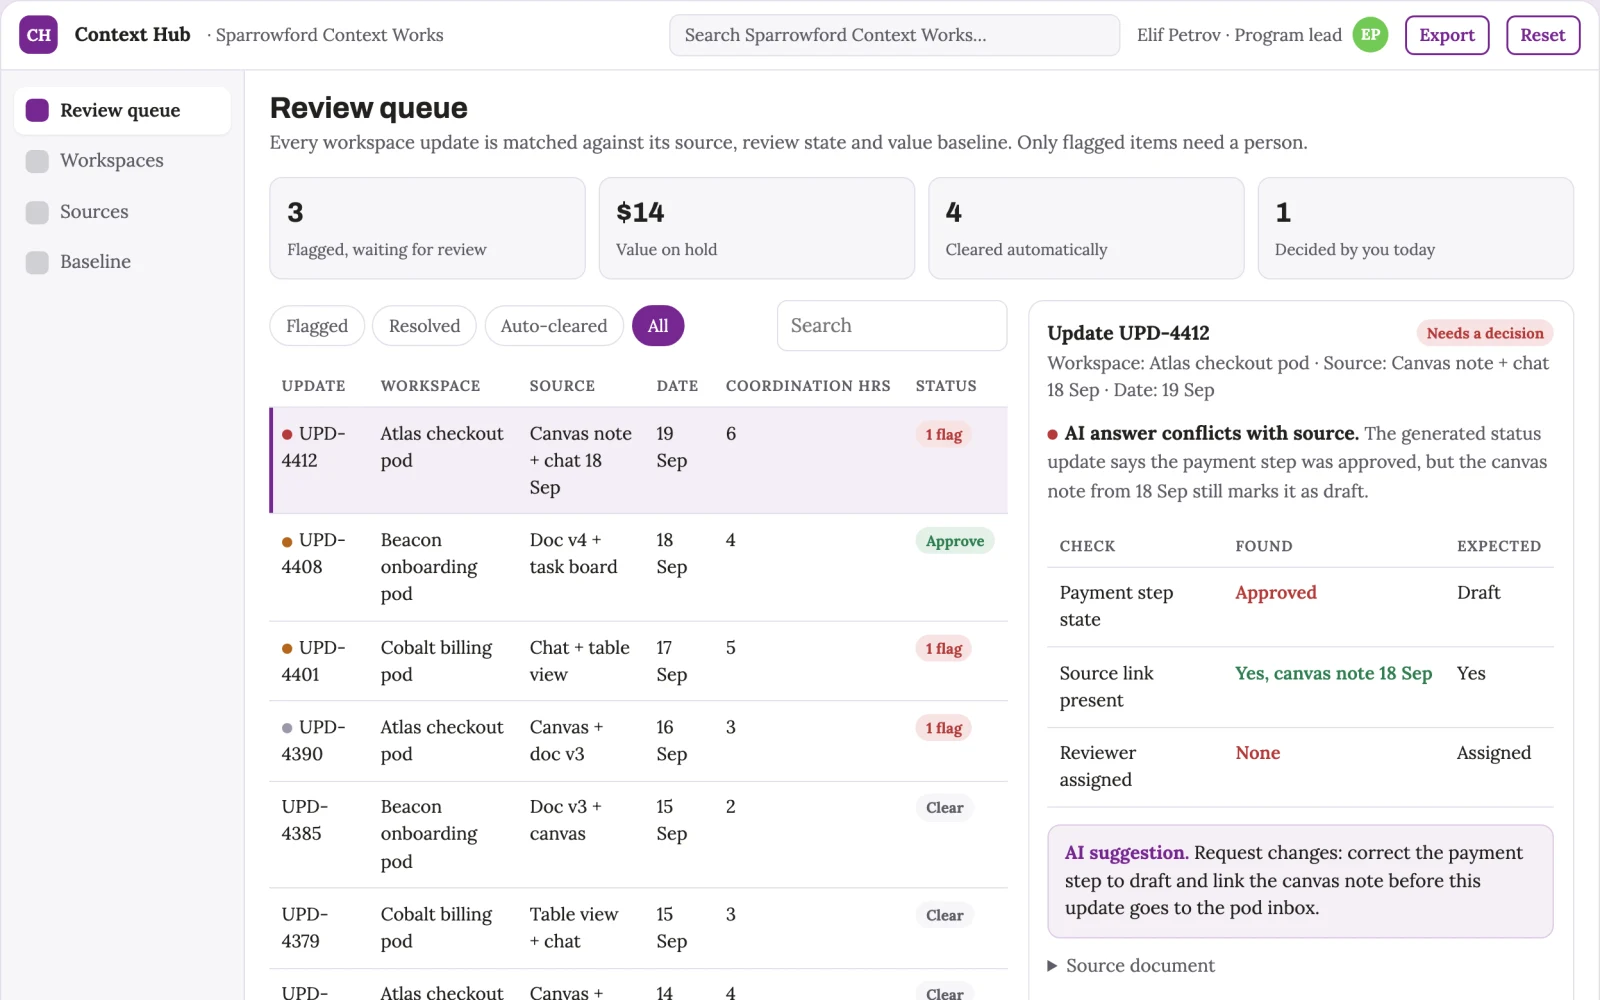Click the AI suggestion box
The height and width of the screenshot is (1000, 1600).
click(x=1300, y=881)
